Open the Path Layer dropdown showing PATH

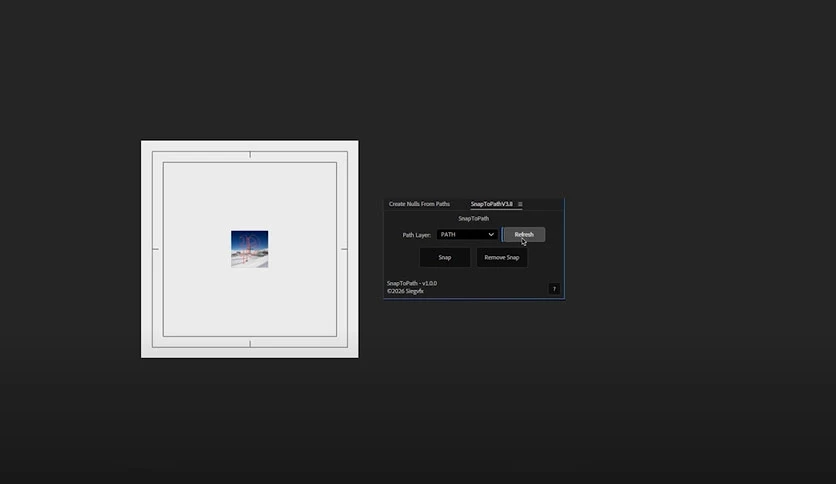click(467, 235)
